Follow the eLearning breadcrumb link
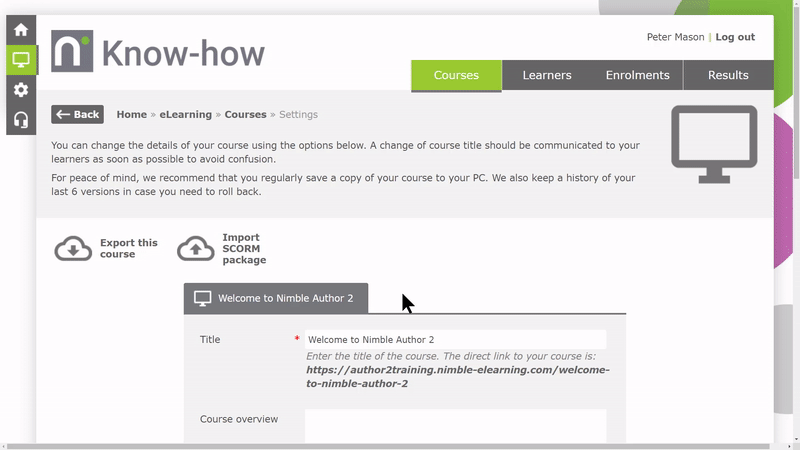The image size is (800, 450). pos(186,114)
